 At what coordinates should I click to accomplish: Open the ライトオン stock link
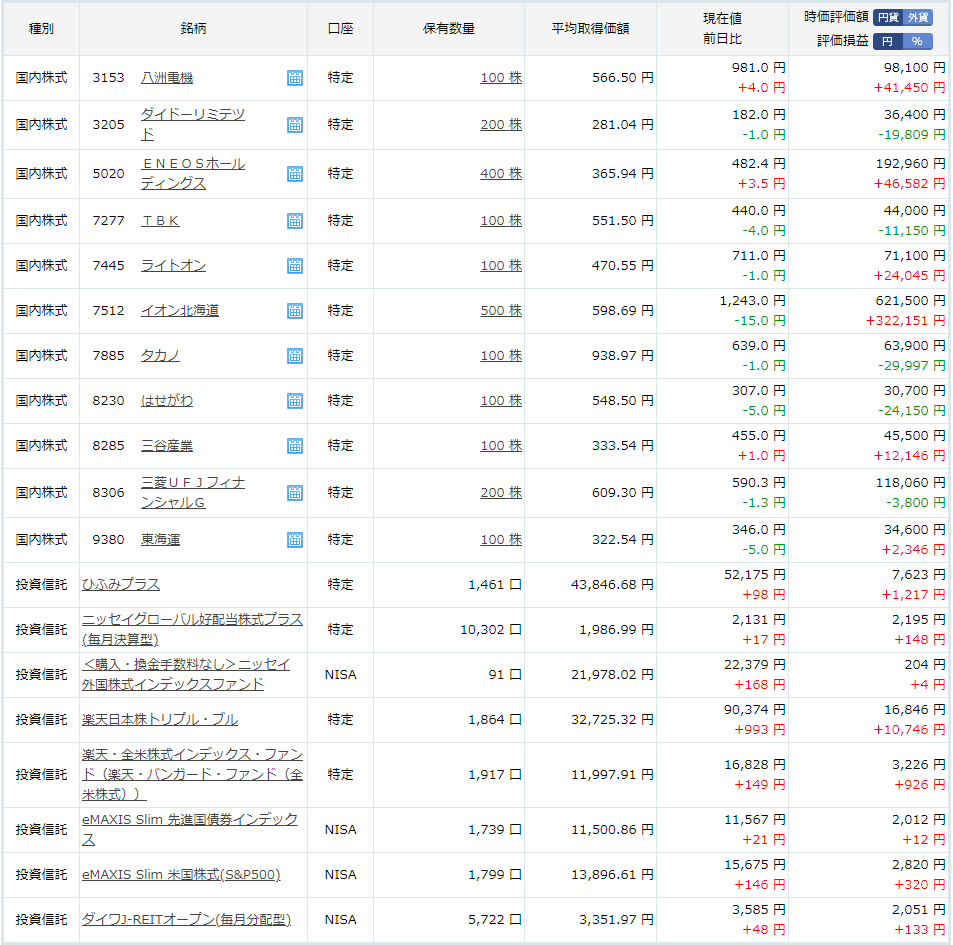pyautogui.click(x=173, y=266)
